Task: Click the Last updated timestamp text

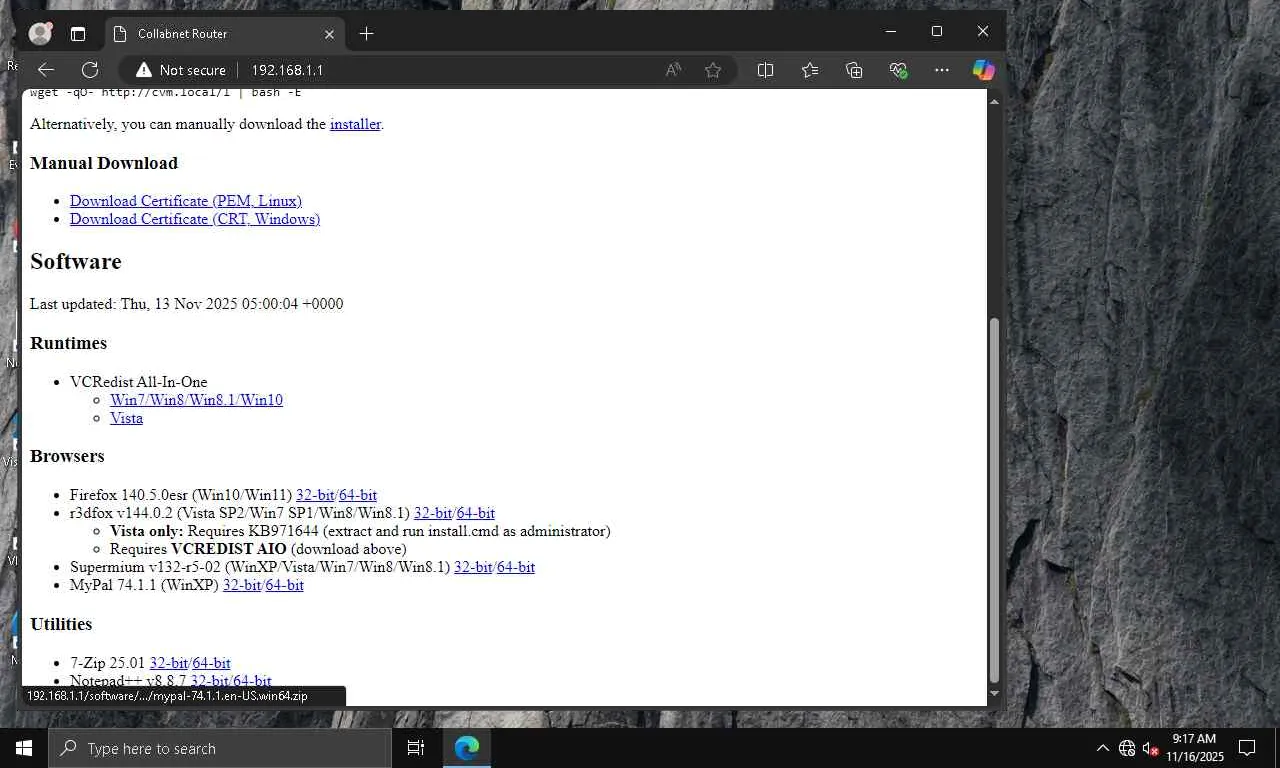Action: tap(187, 304)
